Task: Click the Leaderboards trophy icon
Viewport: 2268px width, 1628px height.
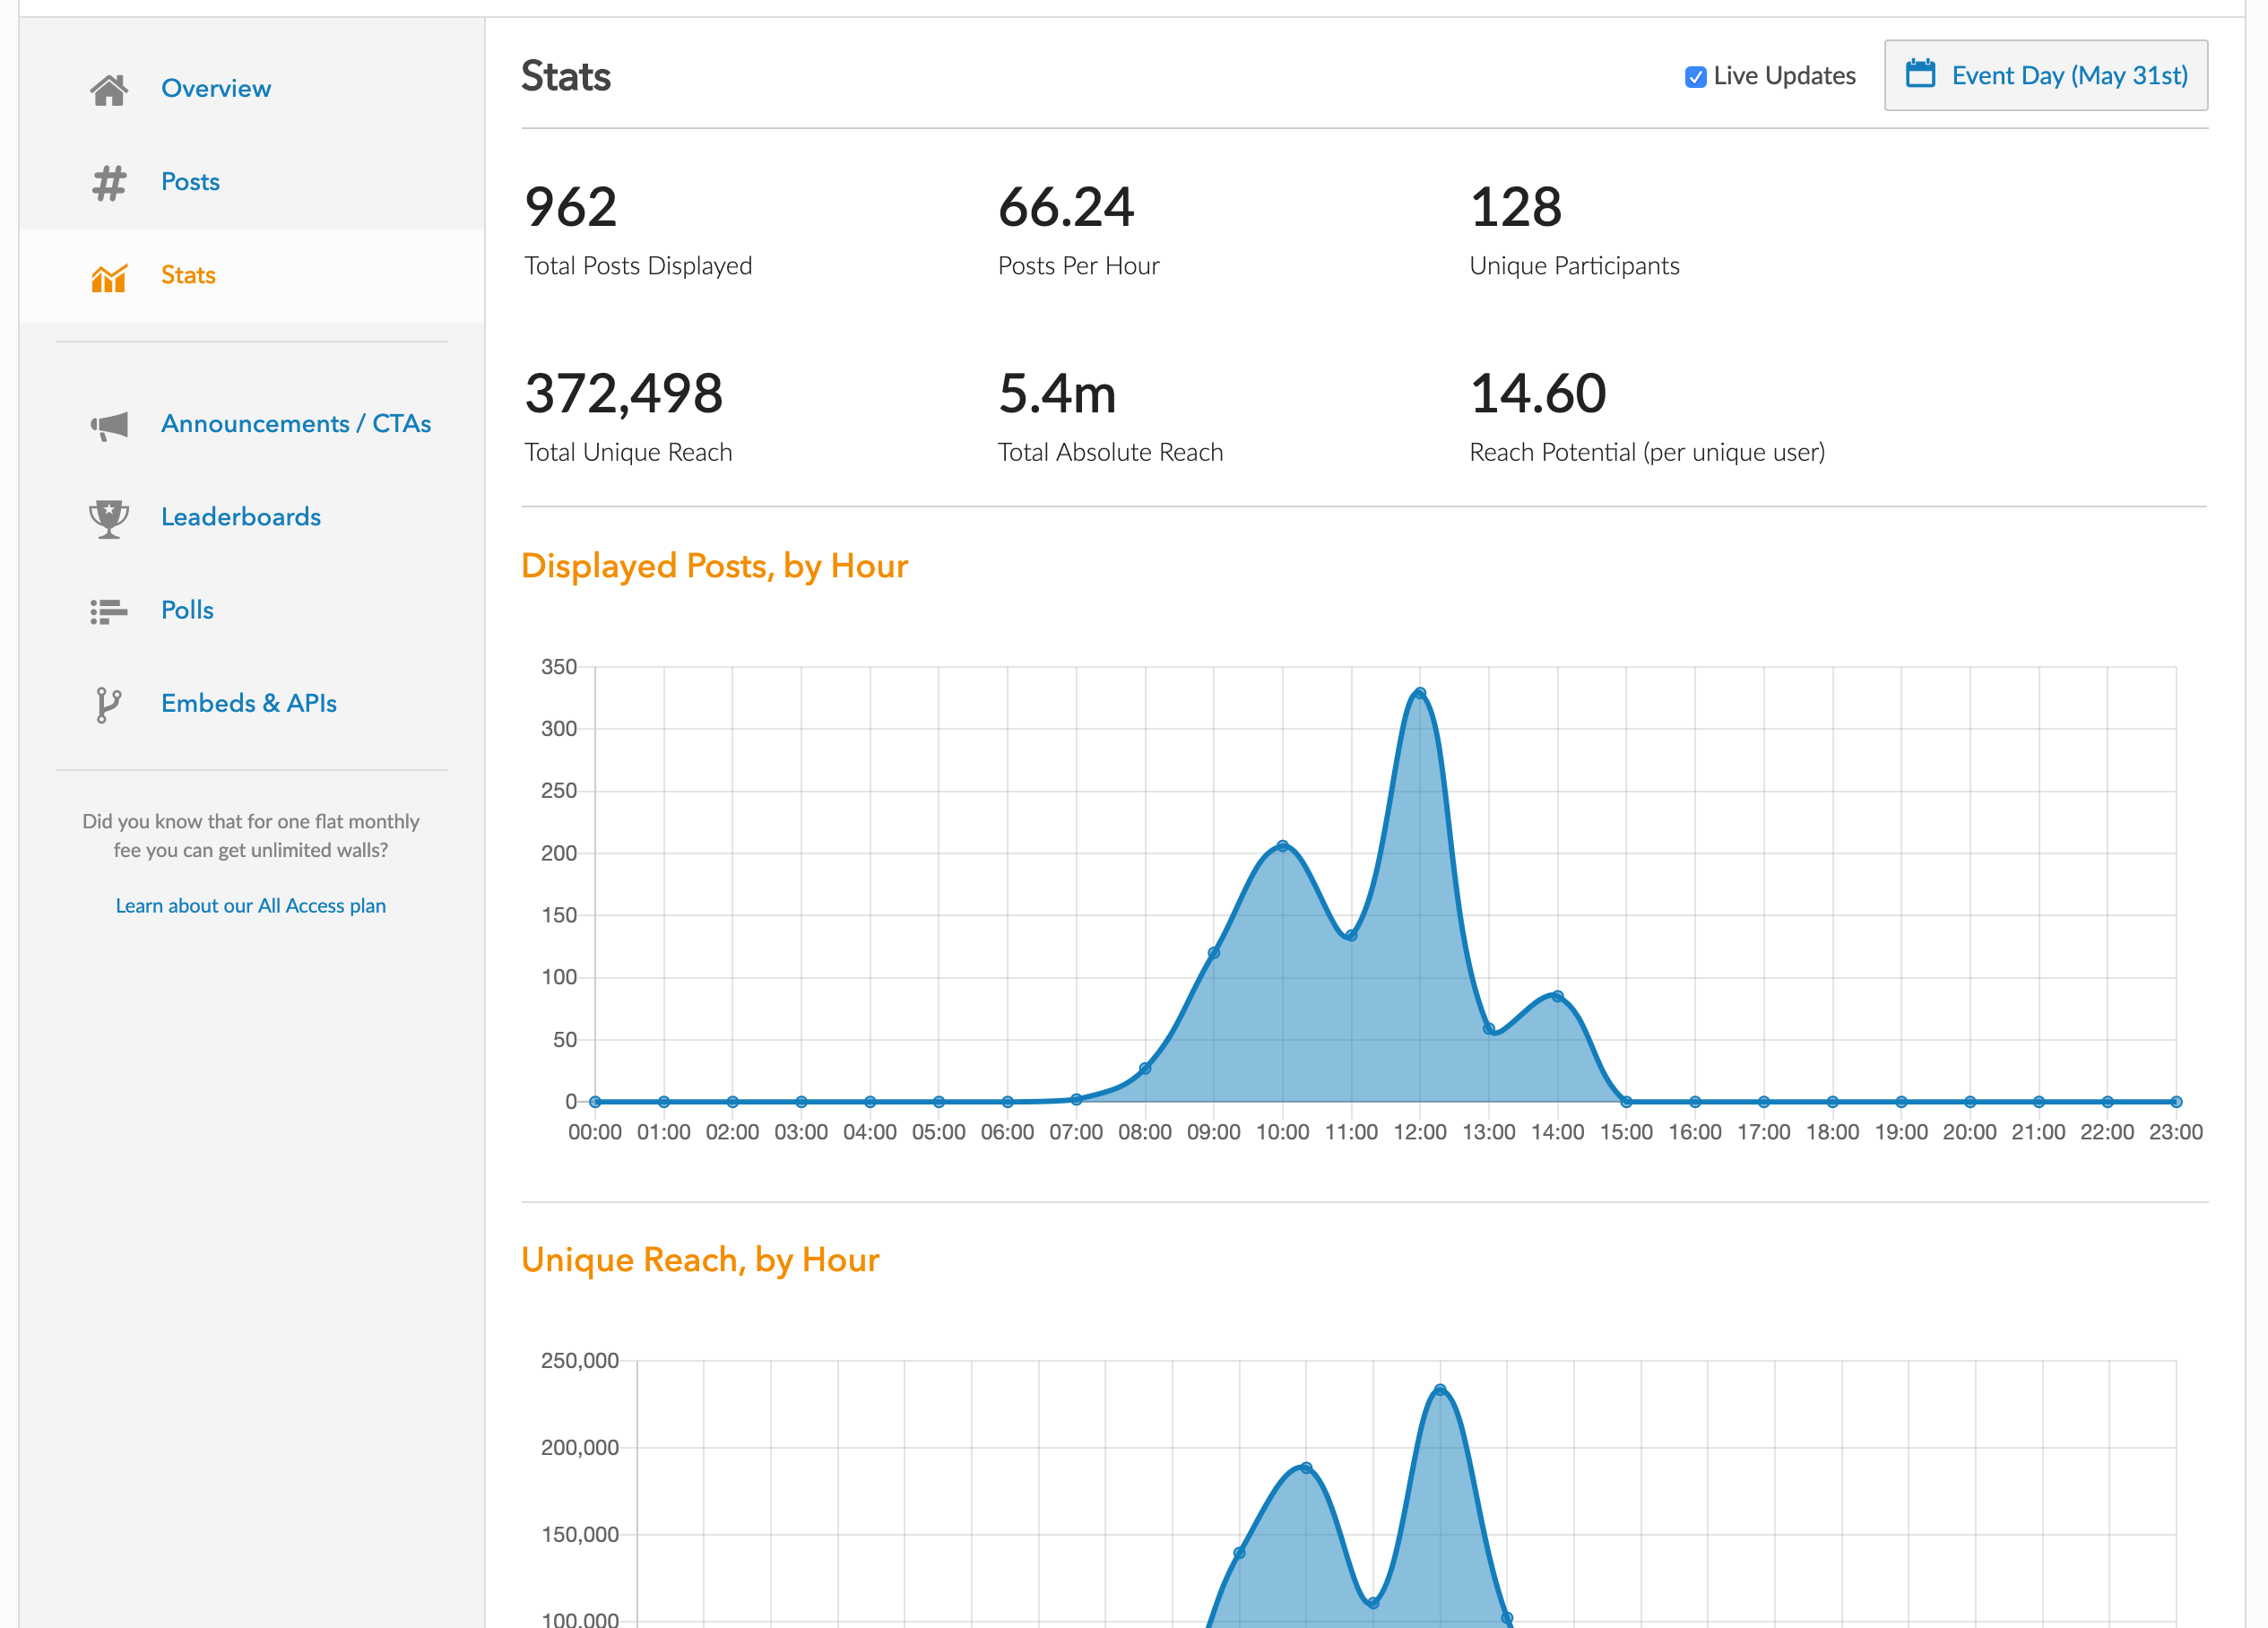Action: (111, 517)
